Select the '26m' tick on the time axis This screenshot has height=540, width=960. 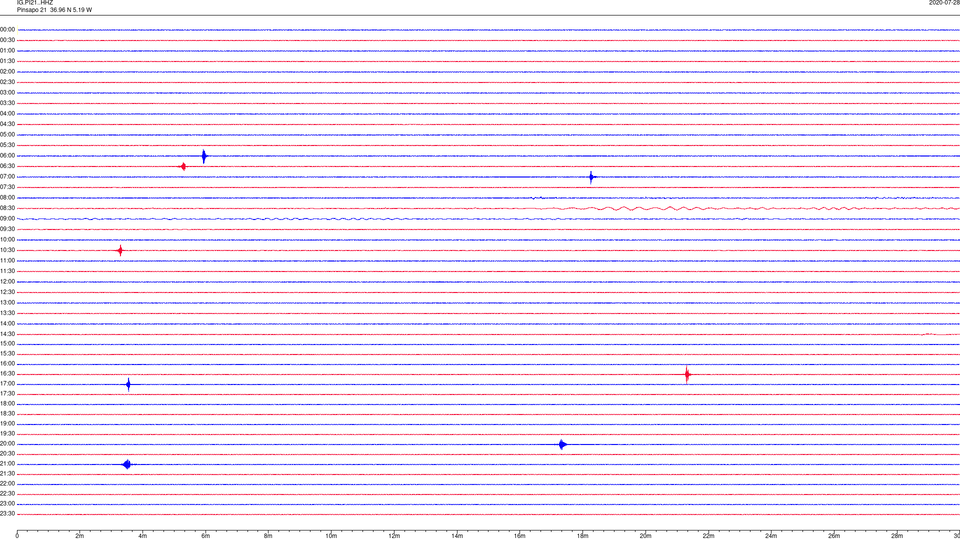coord(834,536)
